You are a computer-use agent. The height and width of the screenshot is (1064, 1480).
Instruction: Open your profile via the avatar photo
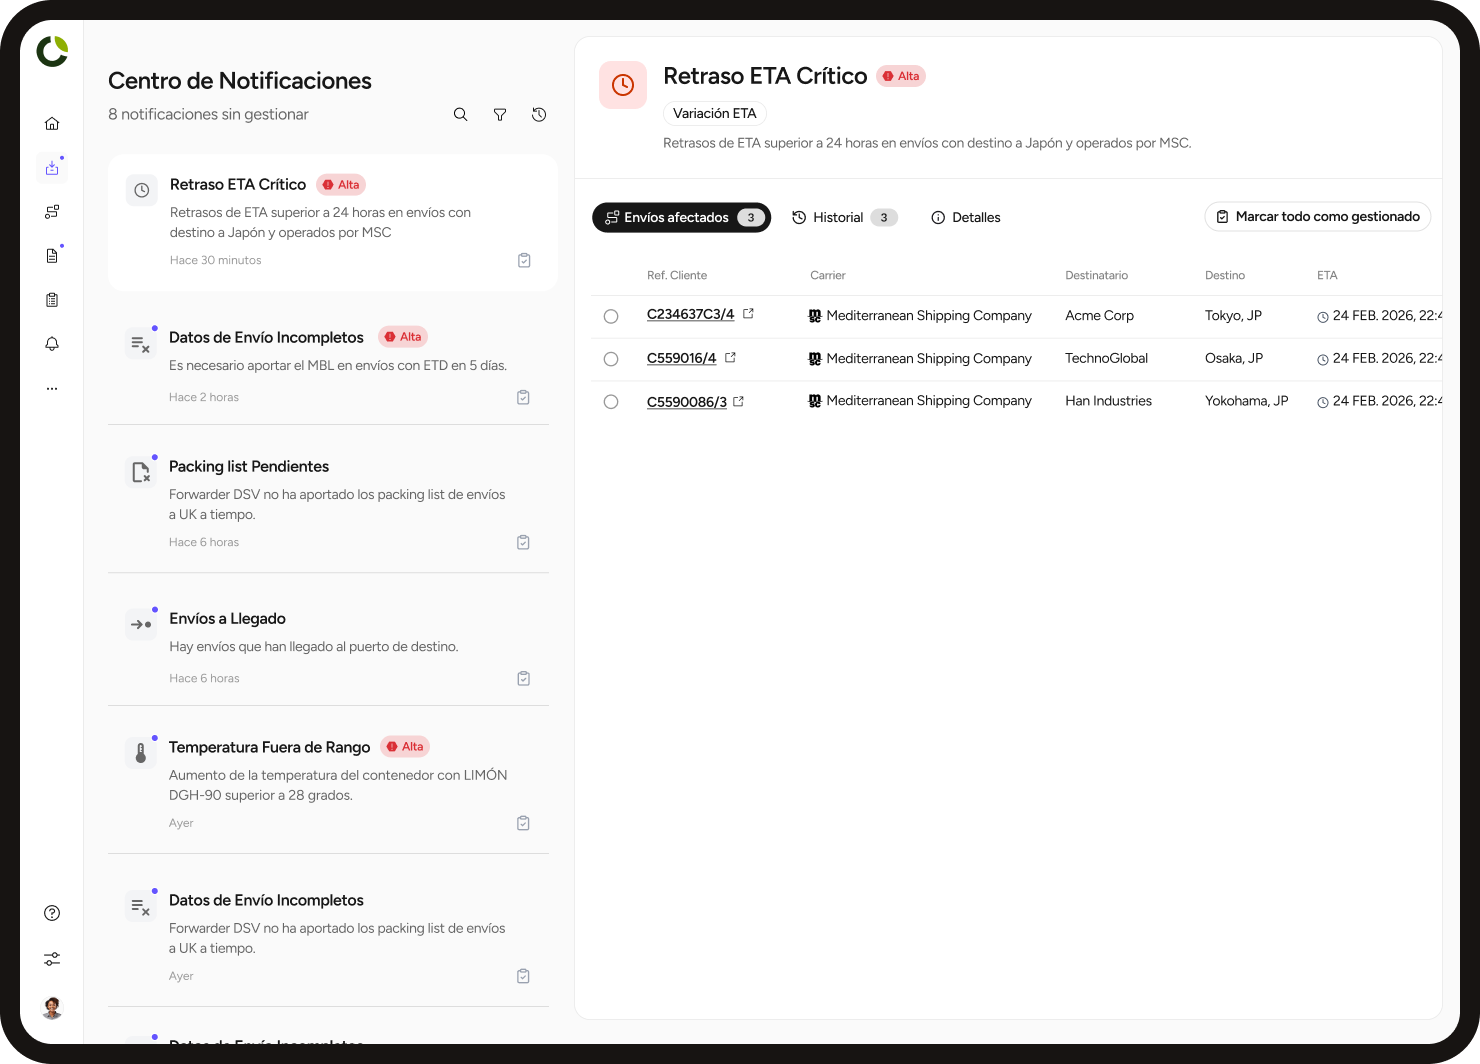tap(52, 1008)
